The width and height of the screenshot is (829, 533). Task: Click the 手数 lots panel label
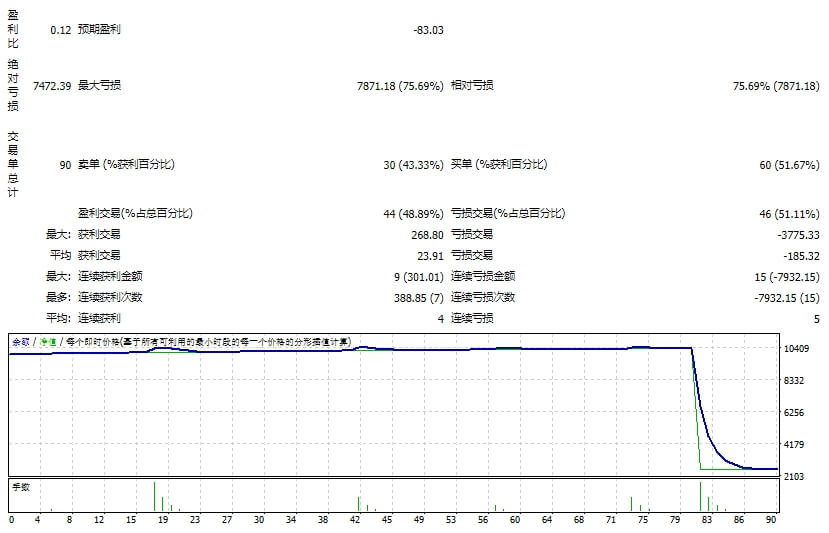pos(20,486)
